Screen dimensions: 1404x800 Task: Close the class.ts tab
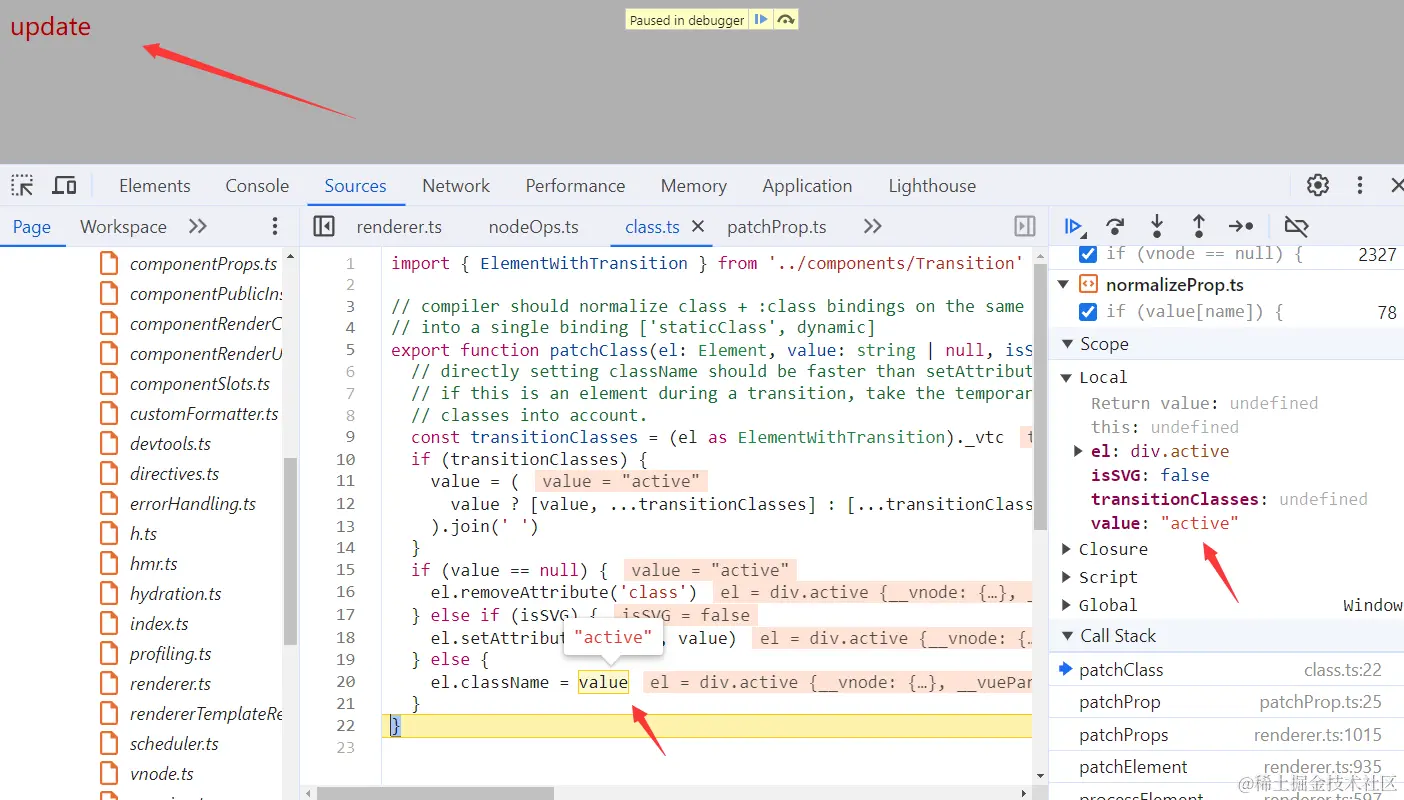(698, 227)
